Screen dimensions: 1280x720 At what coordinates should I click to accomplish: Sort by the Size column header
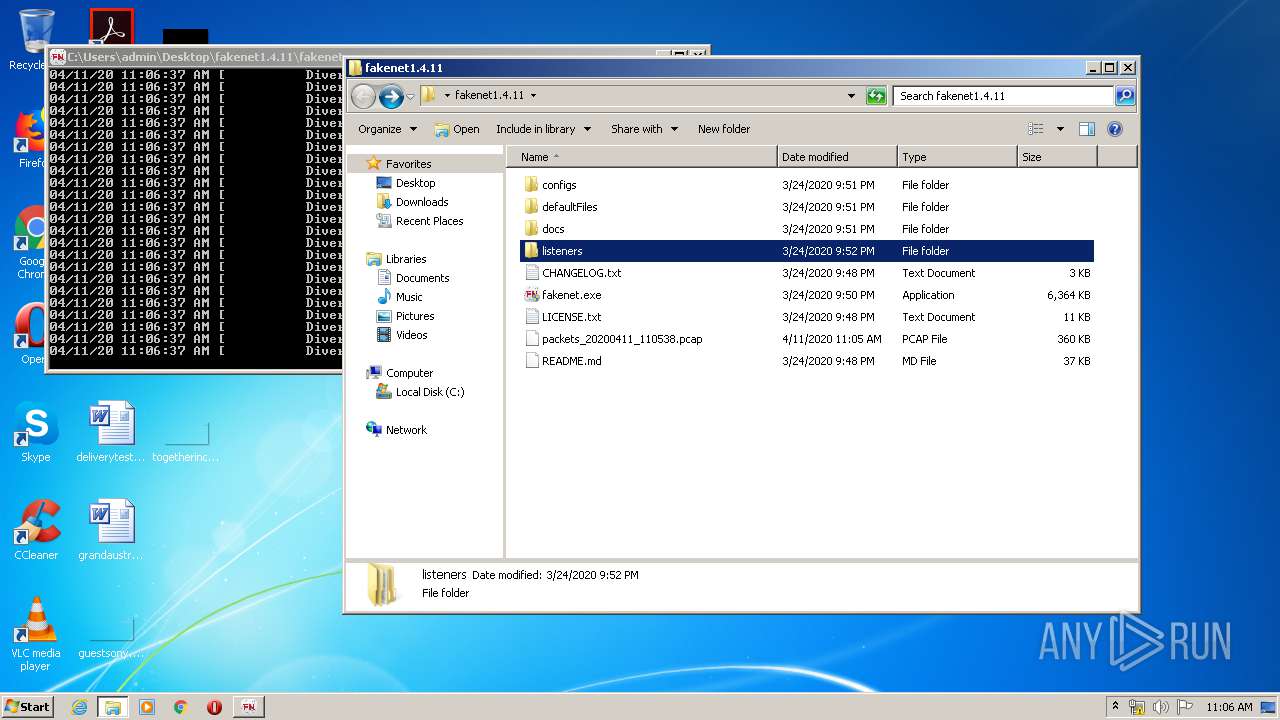tap(1057, 157)
